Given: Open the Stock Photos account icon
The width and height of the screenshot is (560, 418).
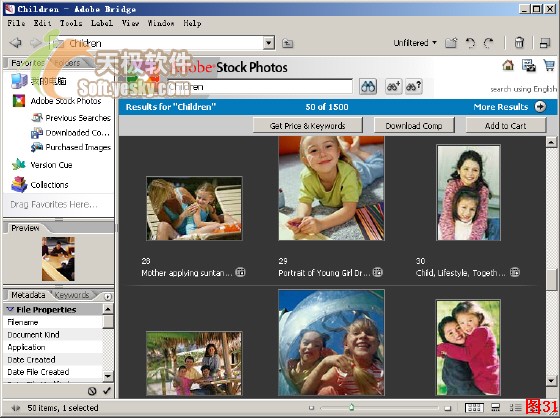Looking at the screenshot, I should 529,65.
